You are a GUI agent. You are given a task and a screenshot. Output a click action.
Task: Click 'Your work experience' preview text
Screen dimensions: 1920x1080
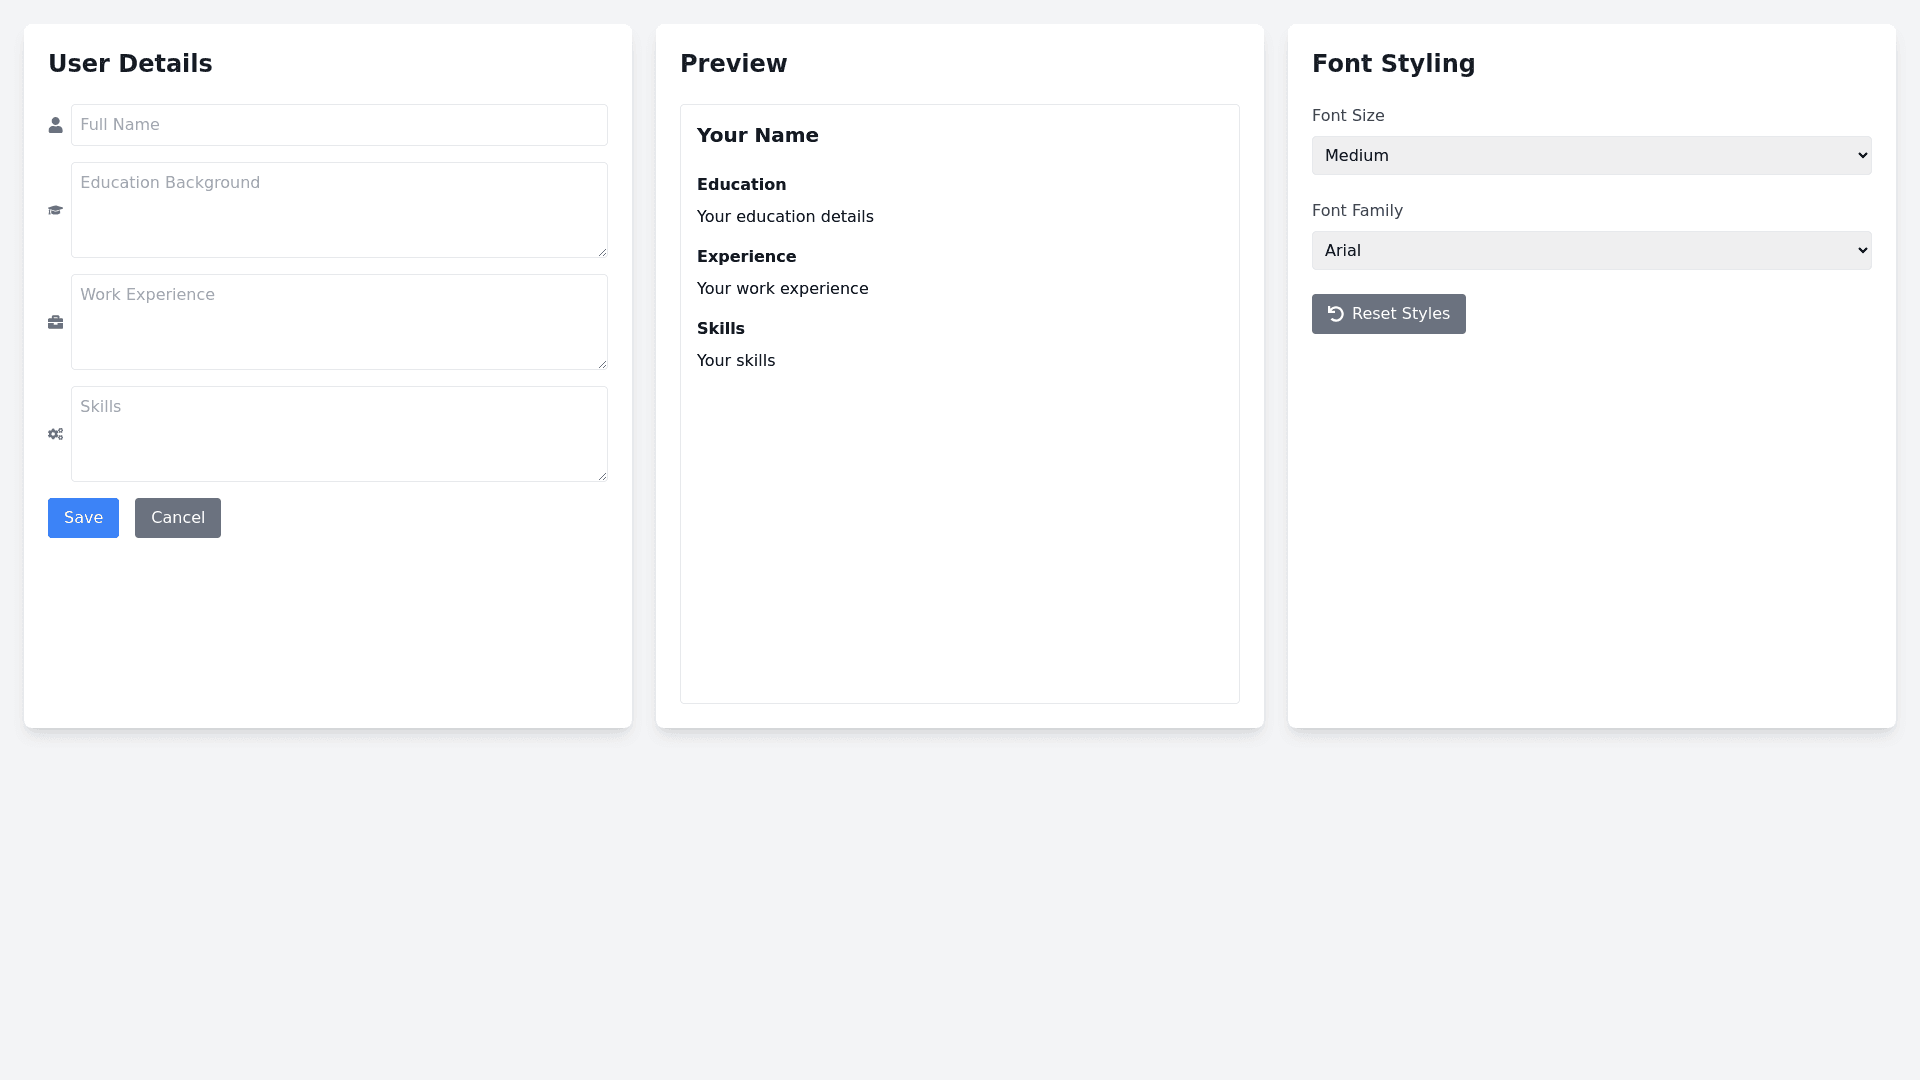click(x=782, y=289)
